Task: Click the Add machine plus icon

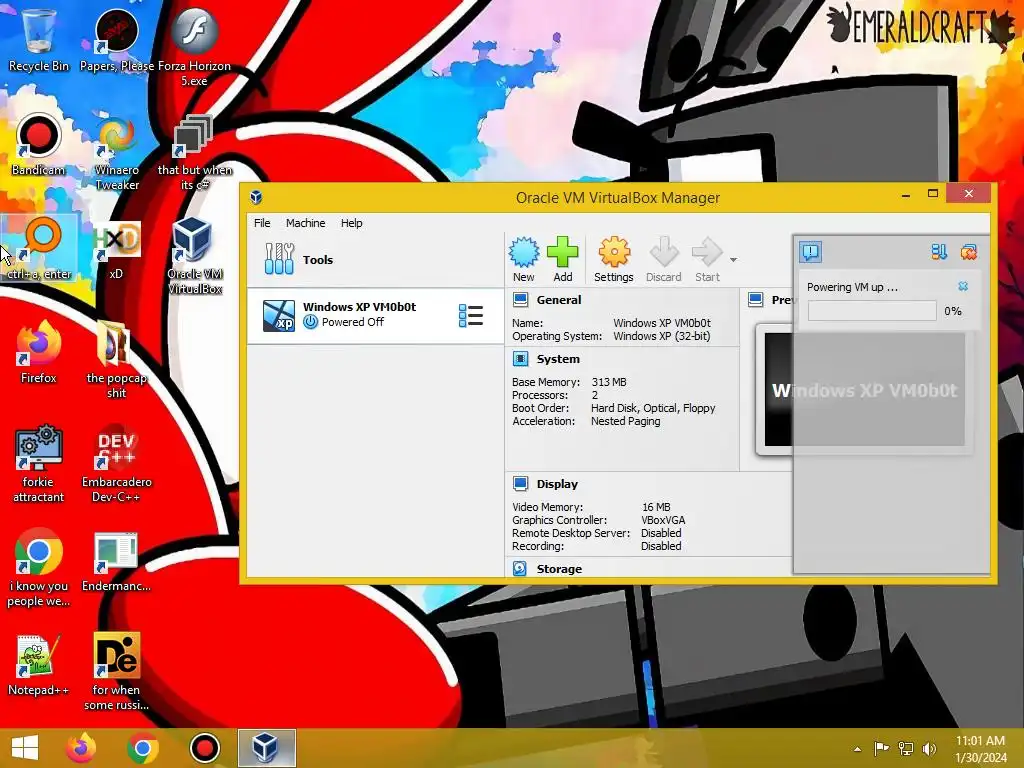Action: point(562,253)
